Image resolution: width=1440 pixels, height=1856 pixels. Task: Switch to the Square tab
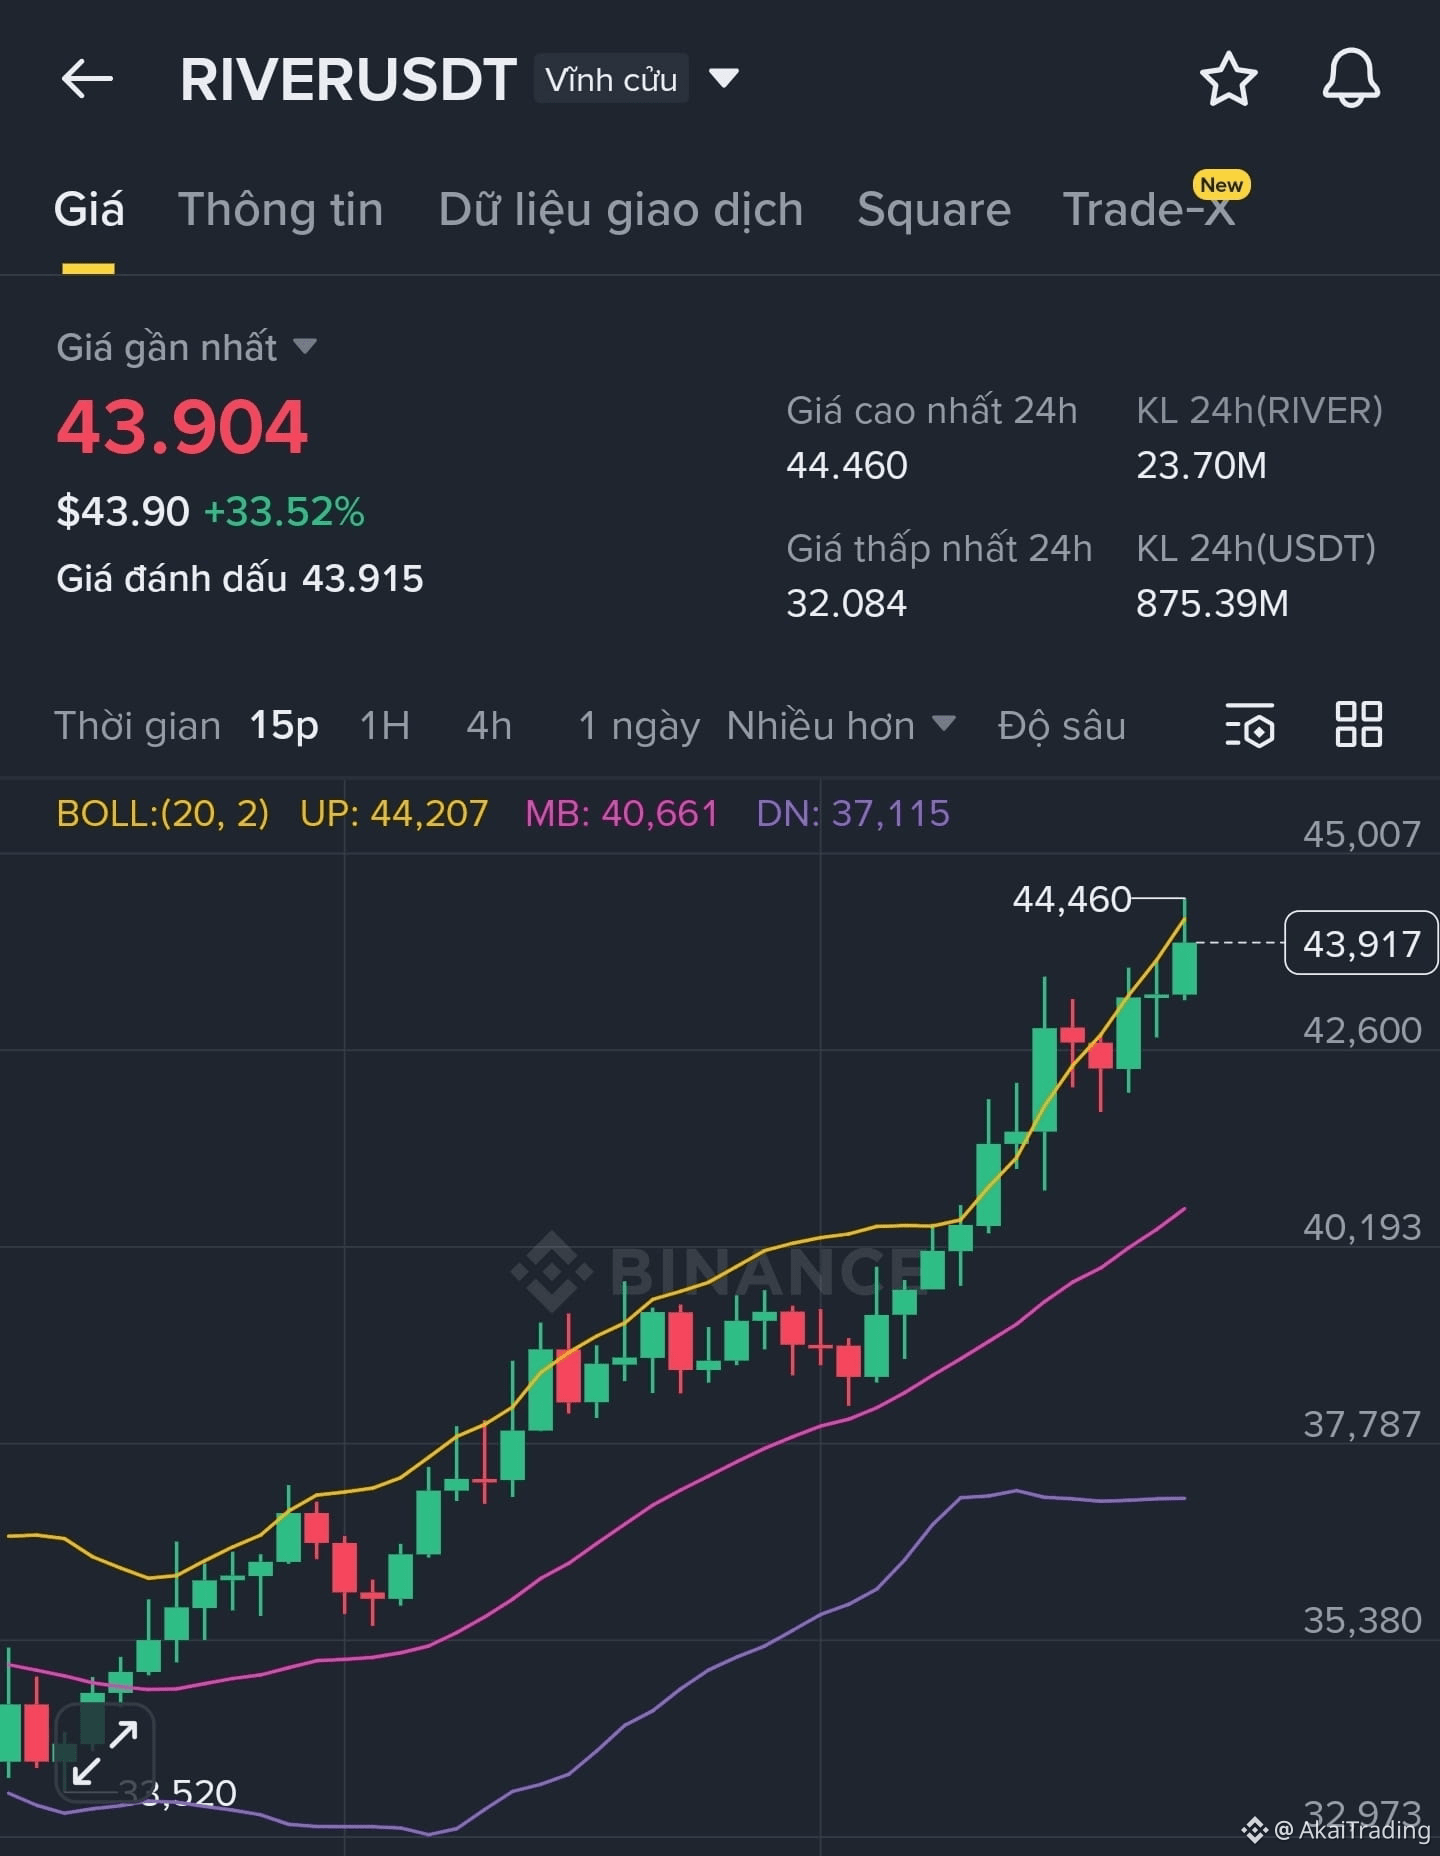pyautogui.click(x=934, y=210)
